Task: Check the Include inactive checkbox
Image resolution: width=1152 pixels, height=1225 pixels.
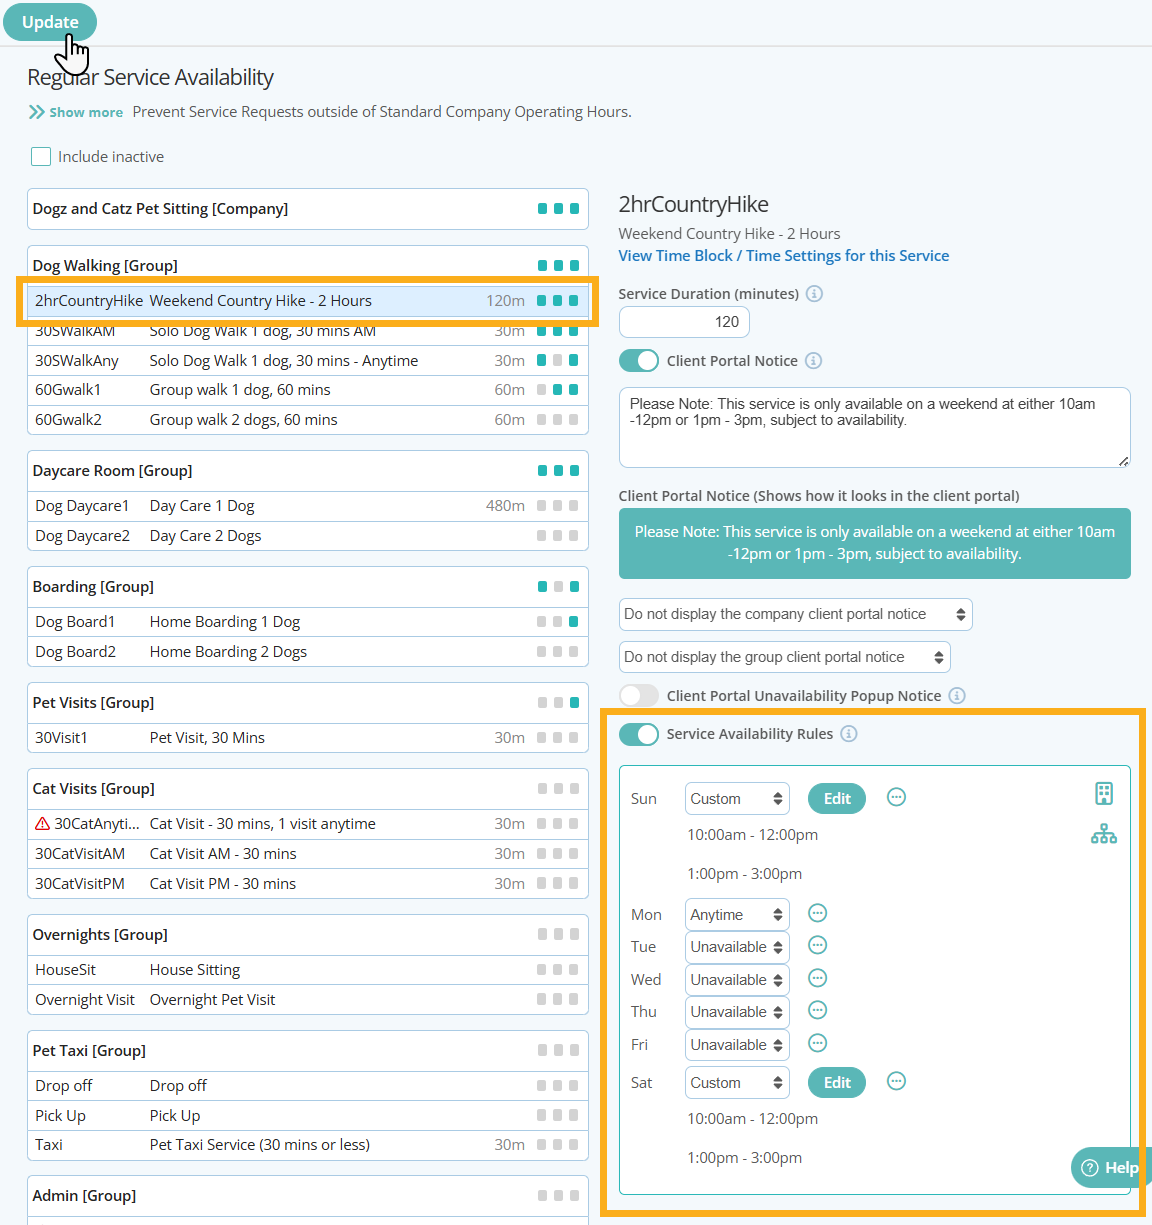Action: coord(40,156)
